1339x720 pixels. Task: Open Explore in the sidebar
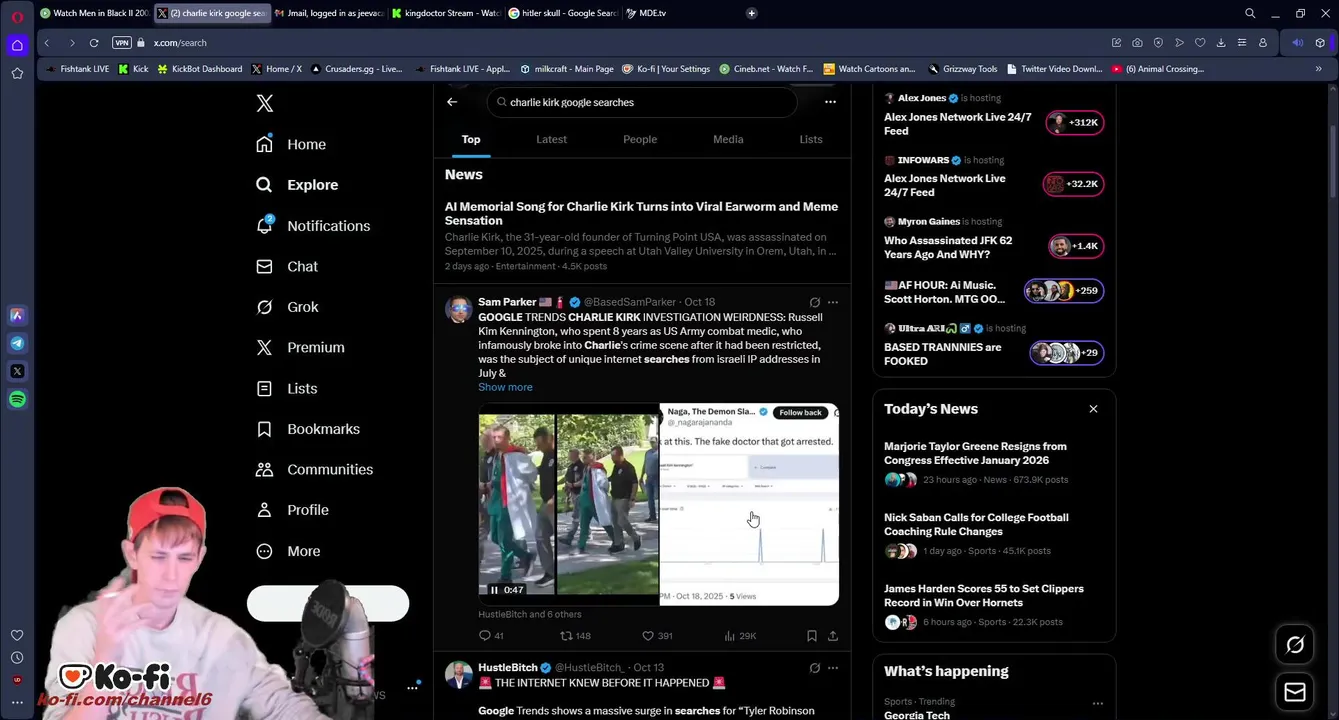(297, 185)
